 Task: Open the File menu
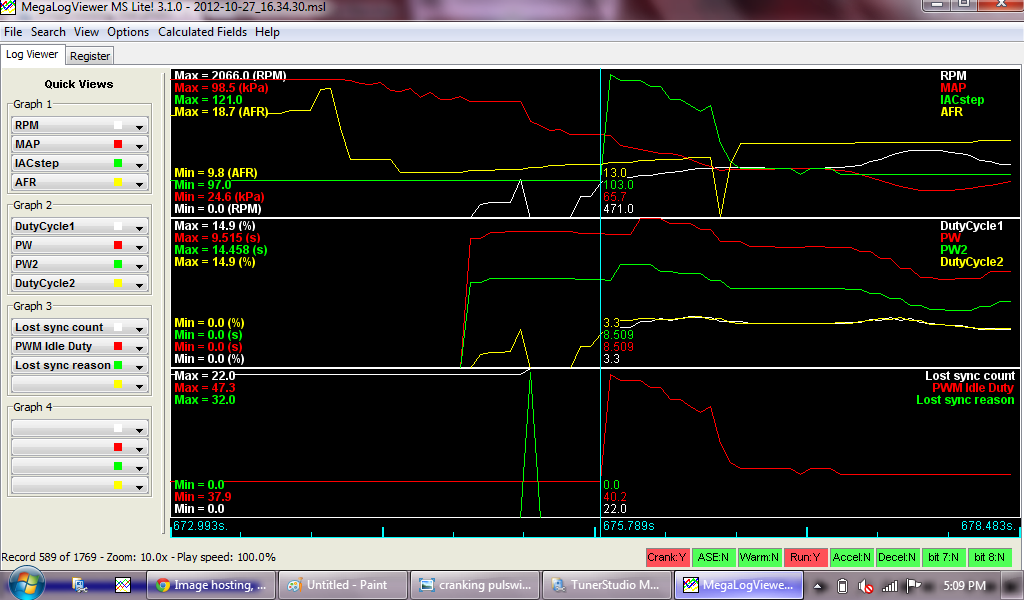pyautogui.click(x=13, y=32)
